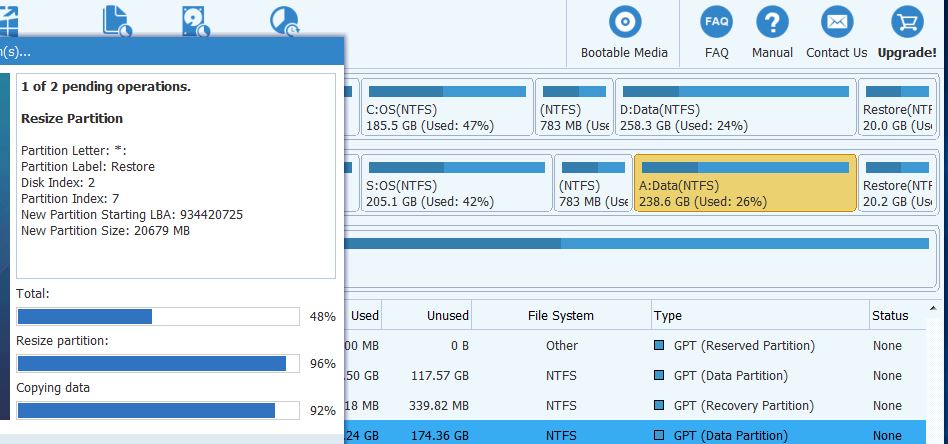
Task: Click 'GPT (Reserved Partition)' type text
Action: pyautogui.click(x=744, y=345)
